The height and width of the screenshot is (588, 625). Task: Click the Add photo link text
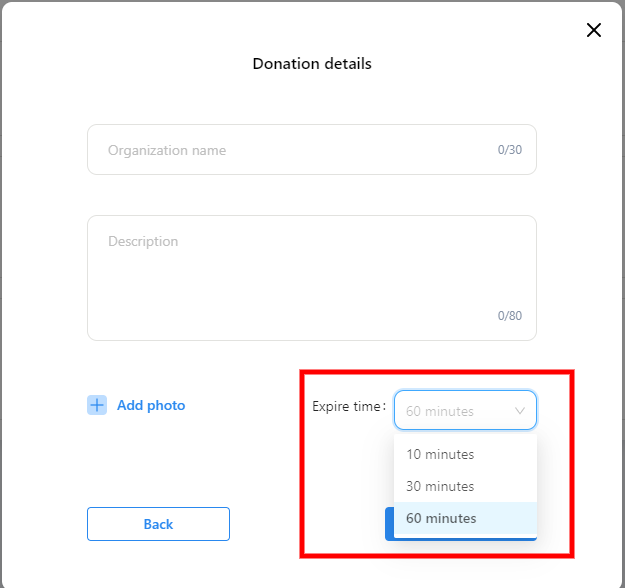coord(151,405)
